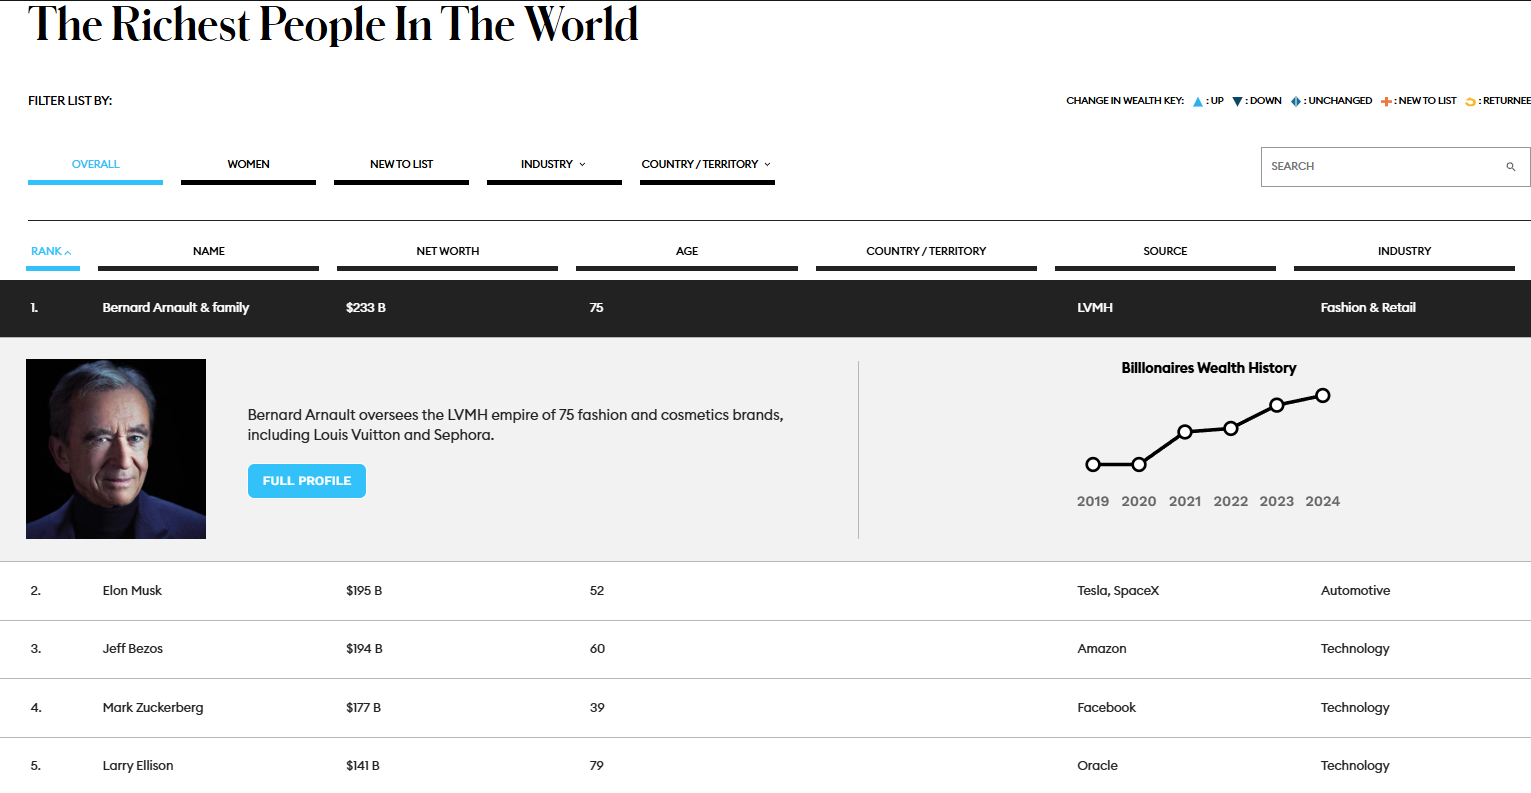This screenshot has width=1531, height=793.
Task: Click the orange NEW TO LIST plus icon
Action: (x=1387, y=101)
